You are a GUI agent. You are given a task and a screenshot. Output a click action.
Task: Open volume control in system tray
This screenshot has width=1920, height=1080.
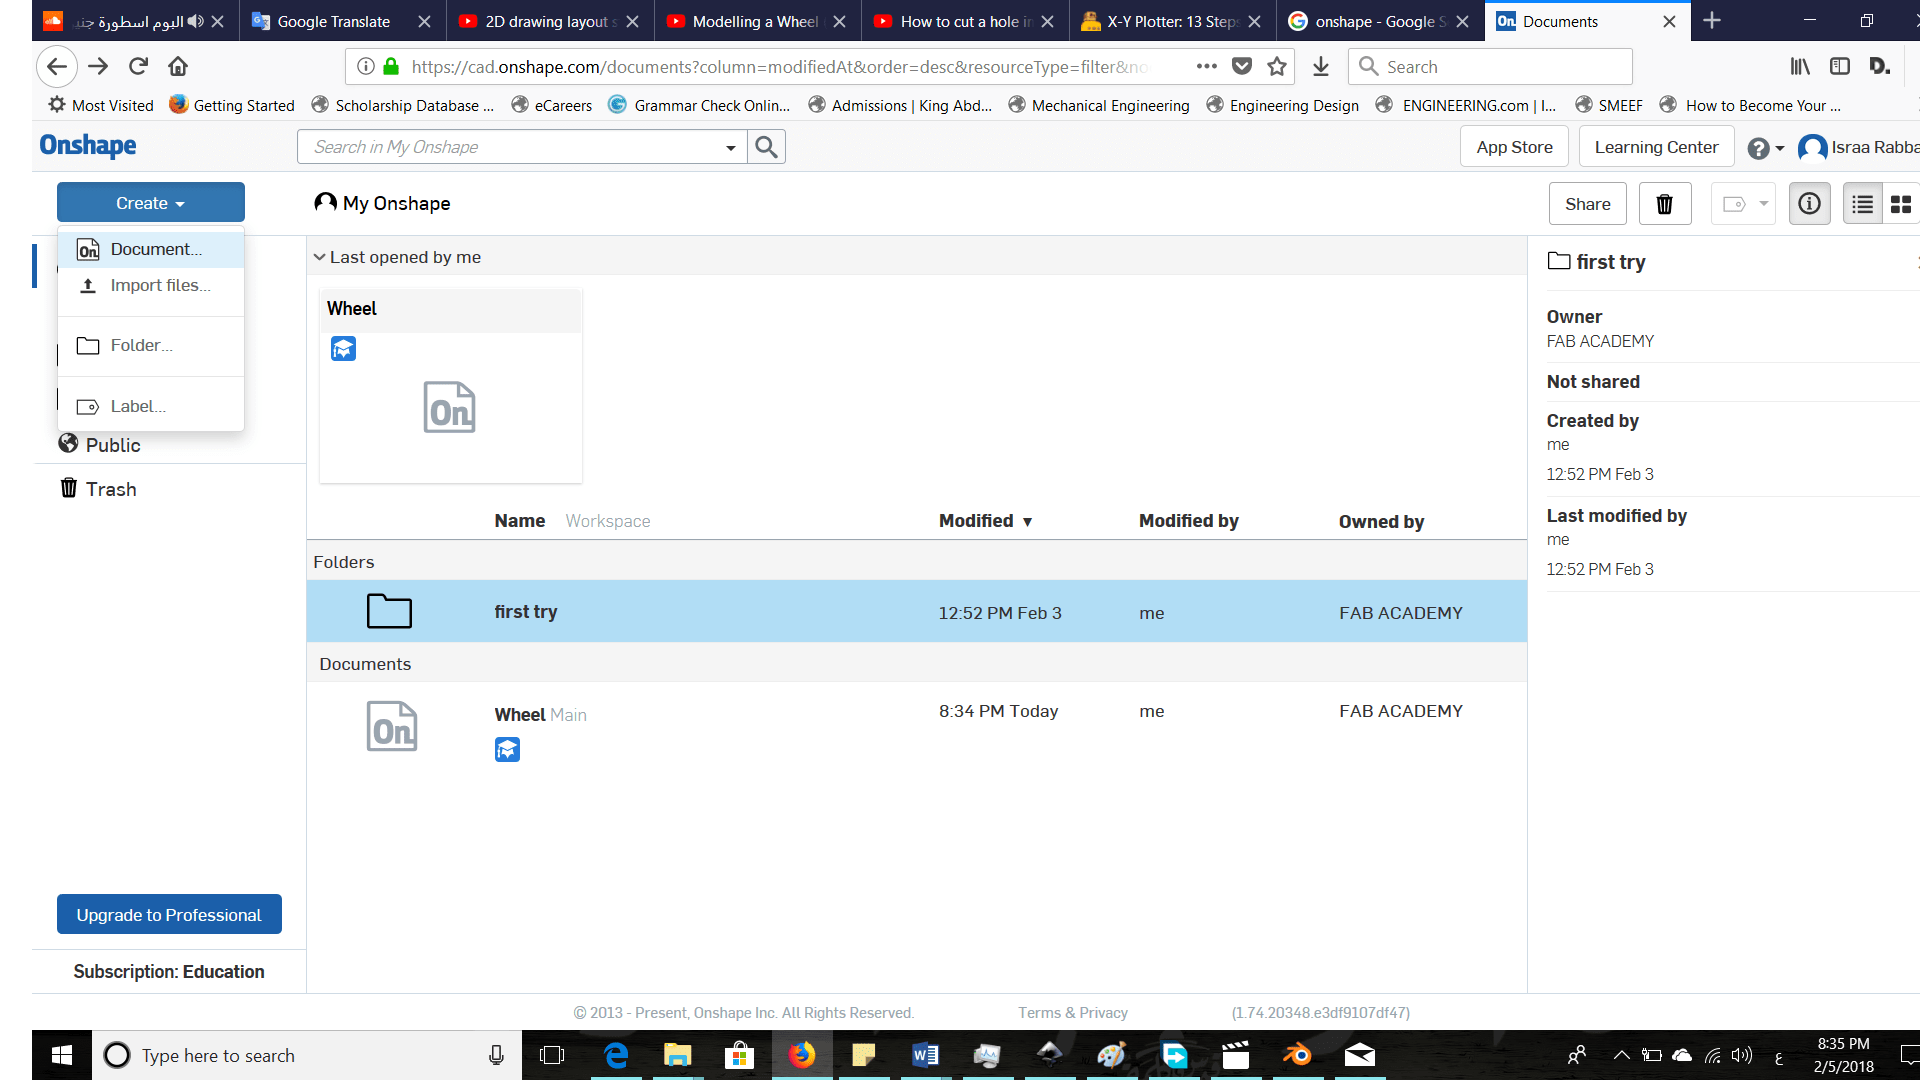click(1742, 1055)
